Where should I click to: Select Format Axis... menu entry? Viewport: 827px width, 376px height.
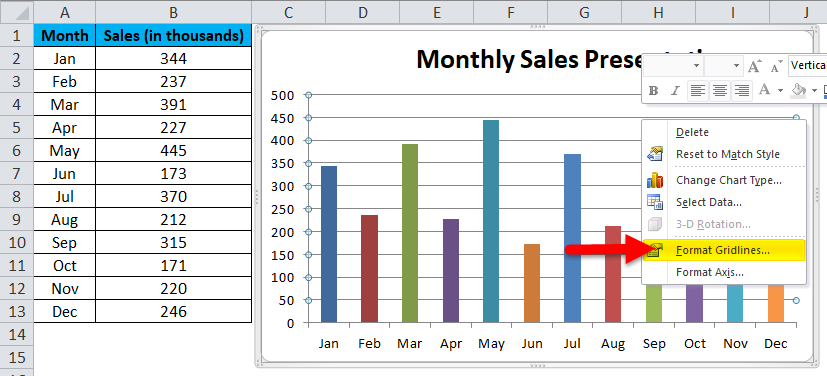point(725,273)
